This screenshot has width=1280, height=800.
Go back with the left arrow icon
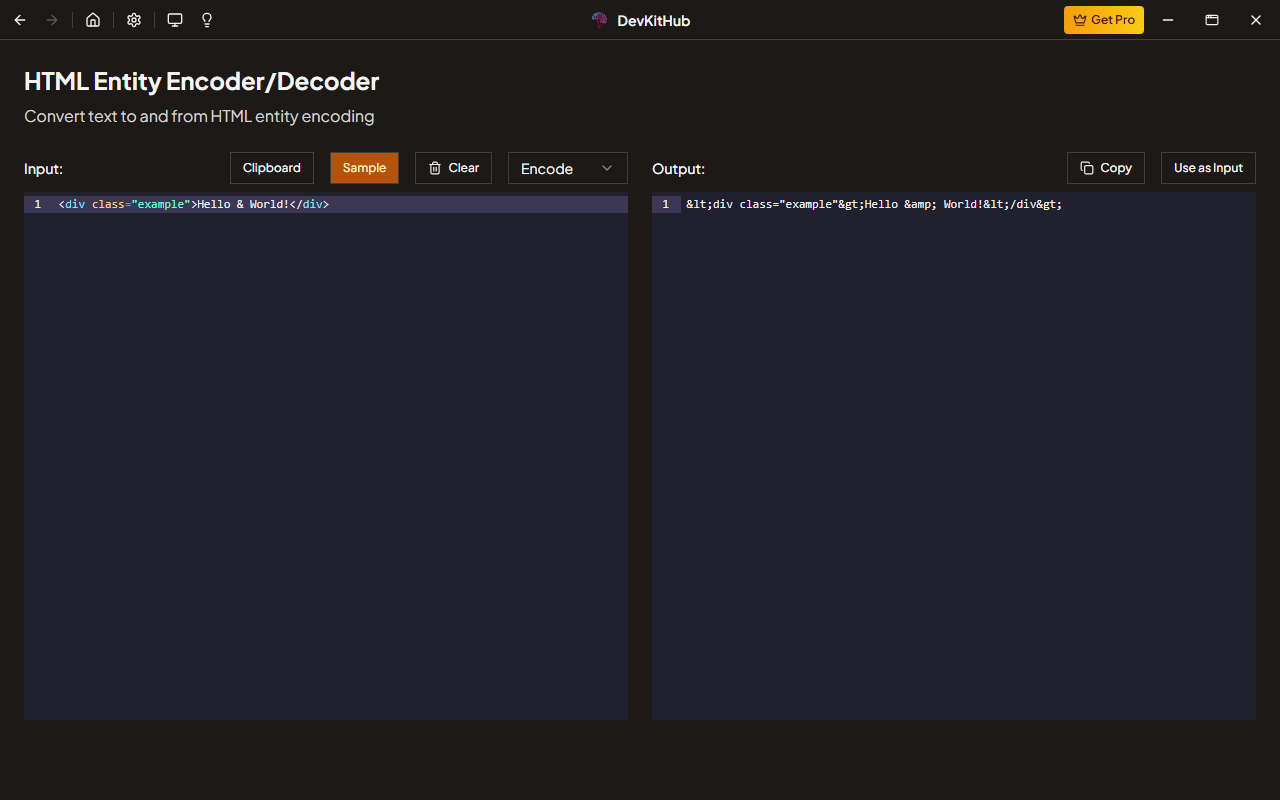tap(20, 20)
